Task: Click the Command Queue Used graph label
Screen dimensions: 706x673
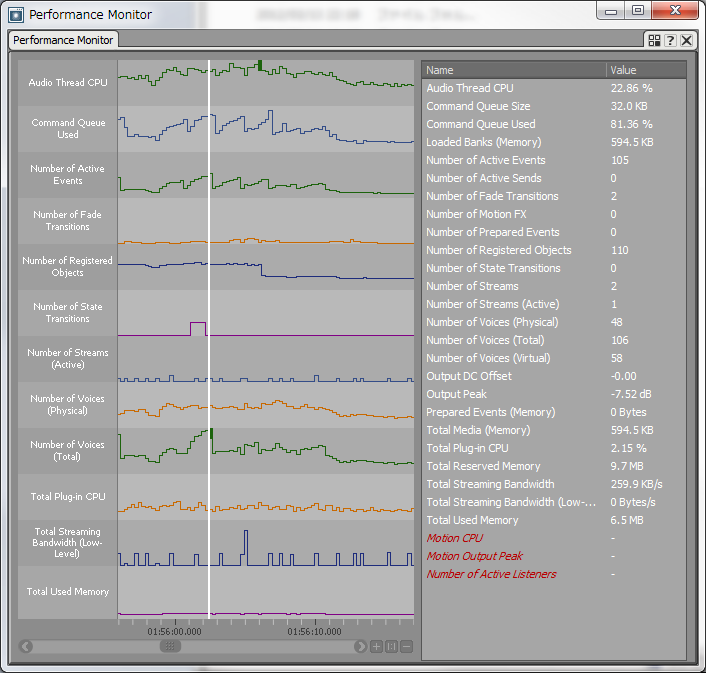Action: tap(68, 129)
